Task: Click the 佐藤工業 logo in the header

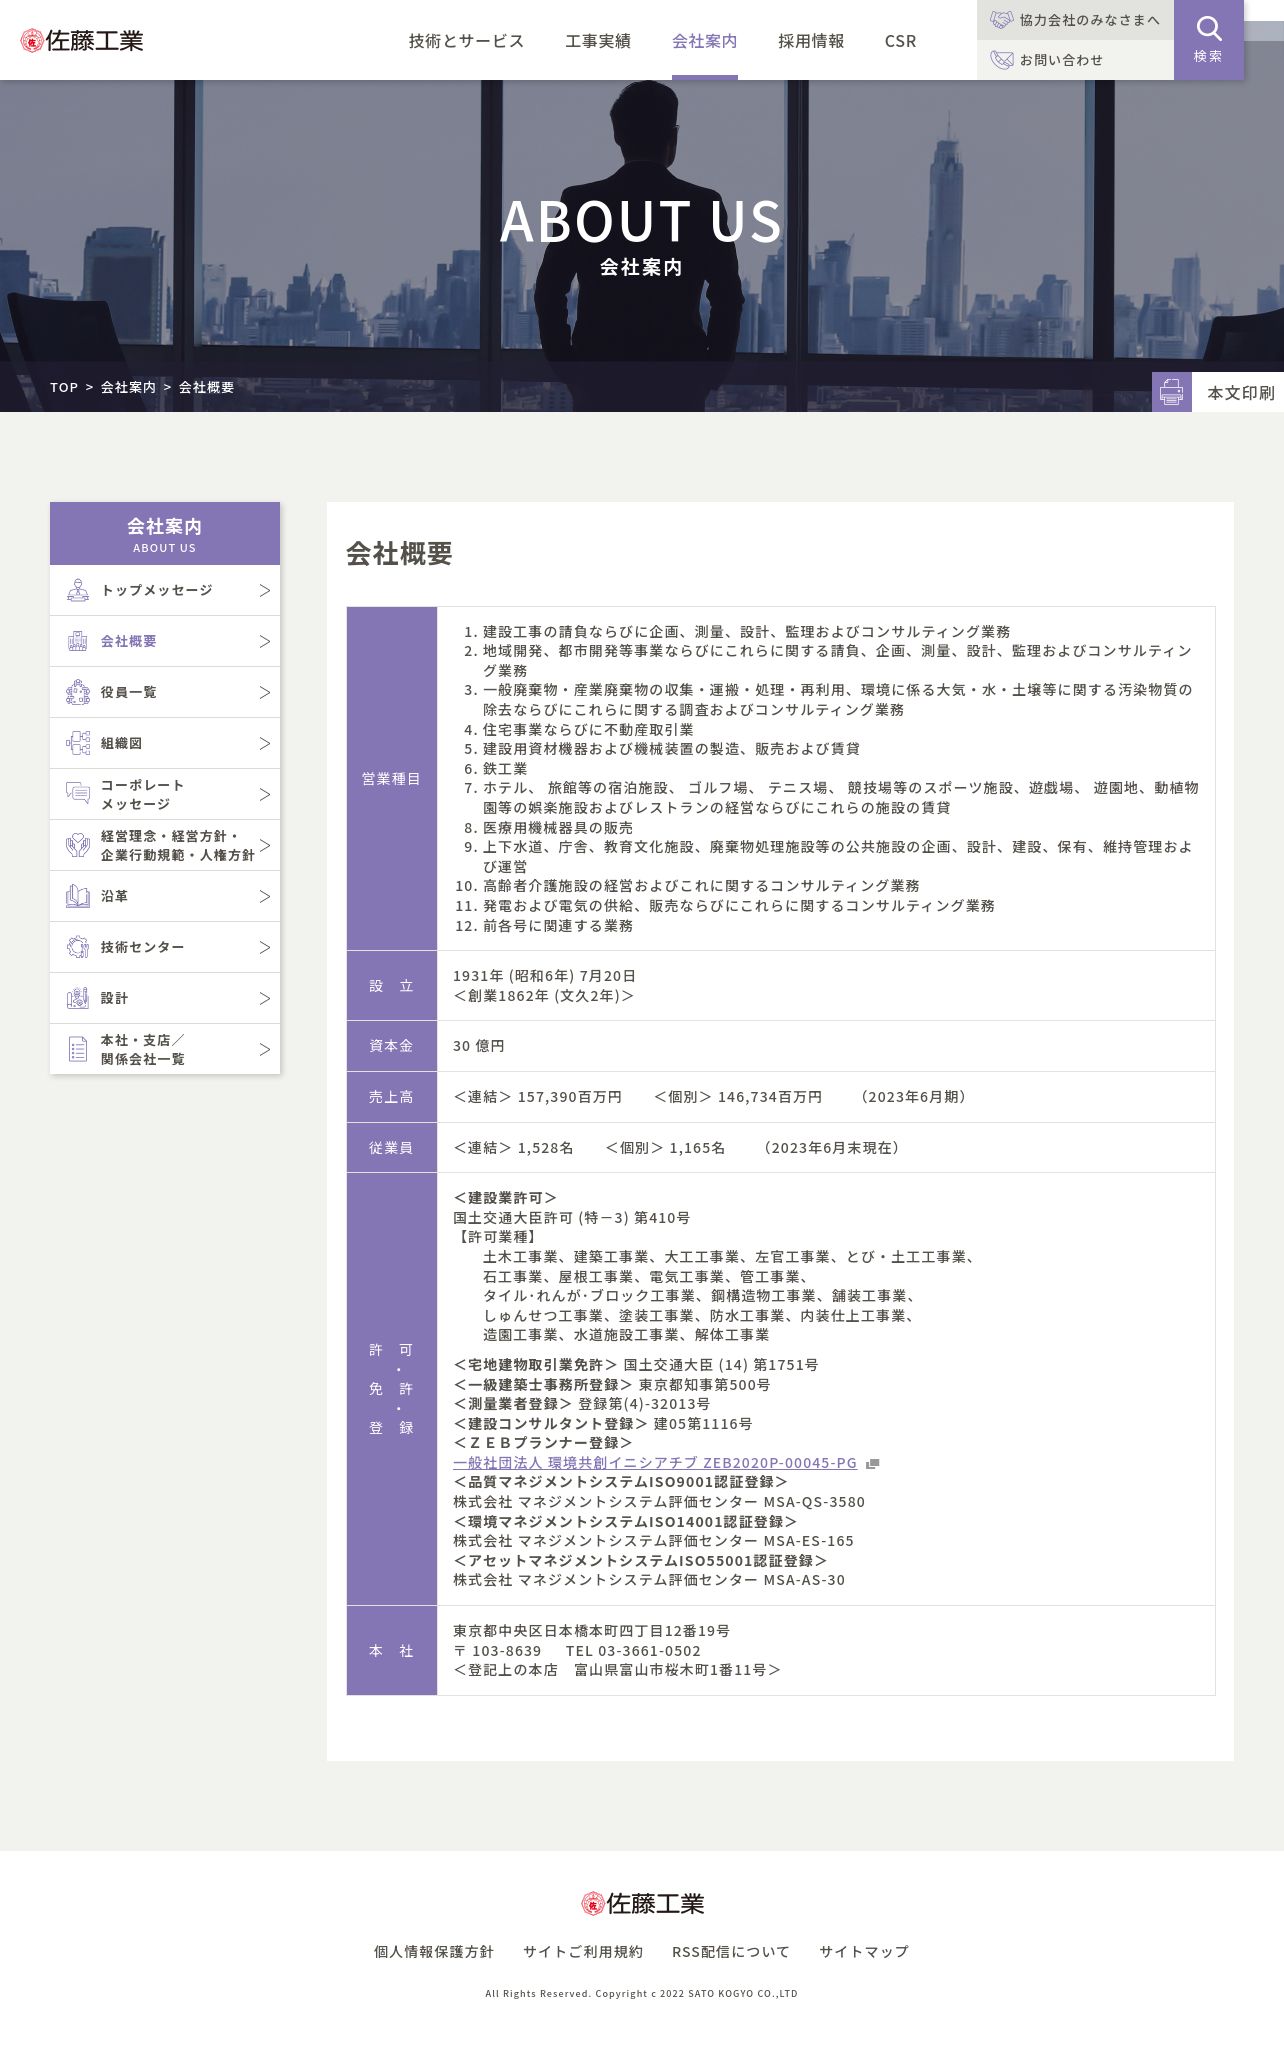Action: (82, 41)
